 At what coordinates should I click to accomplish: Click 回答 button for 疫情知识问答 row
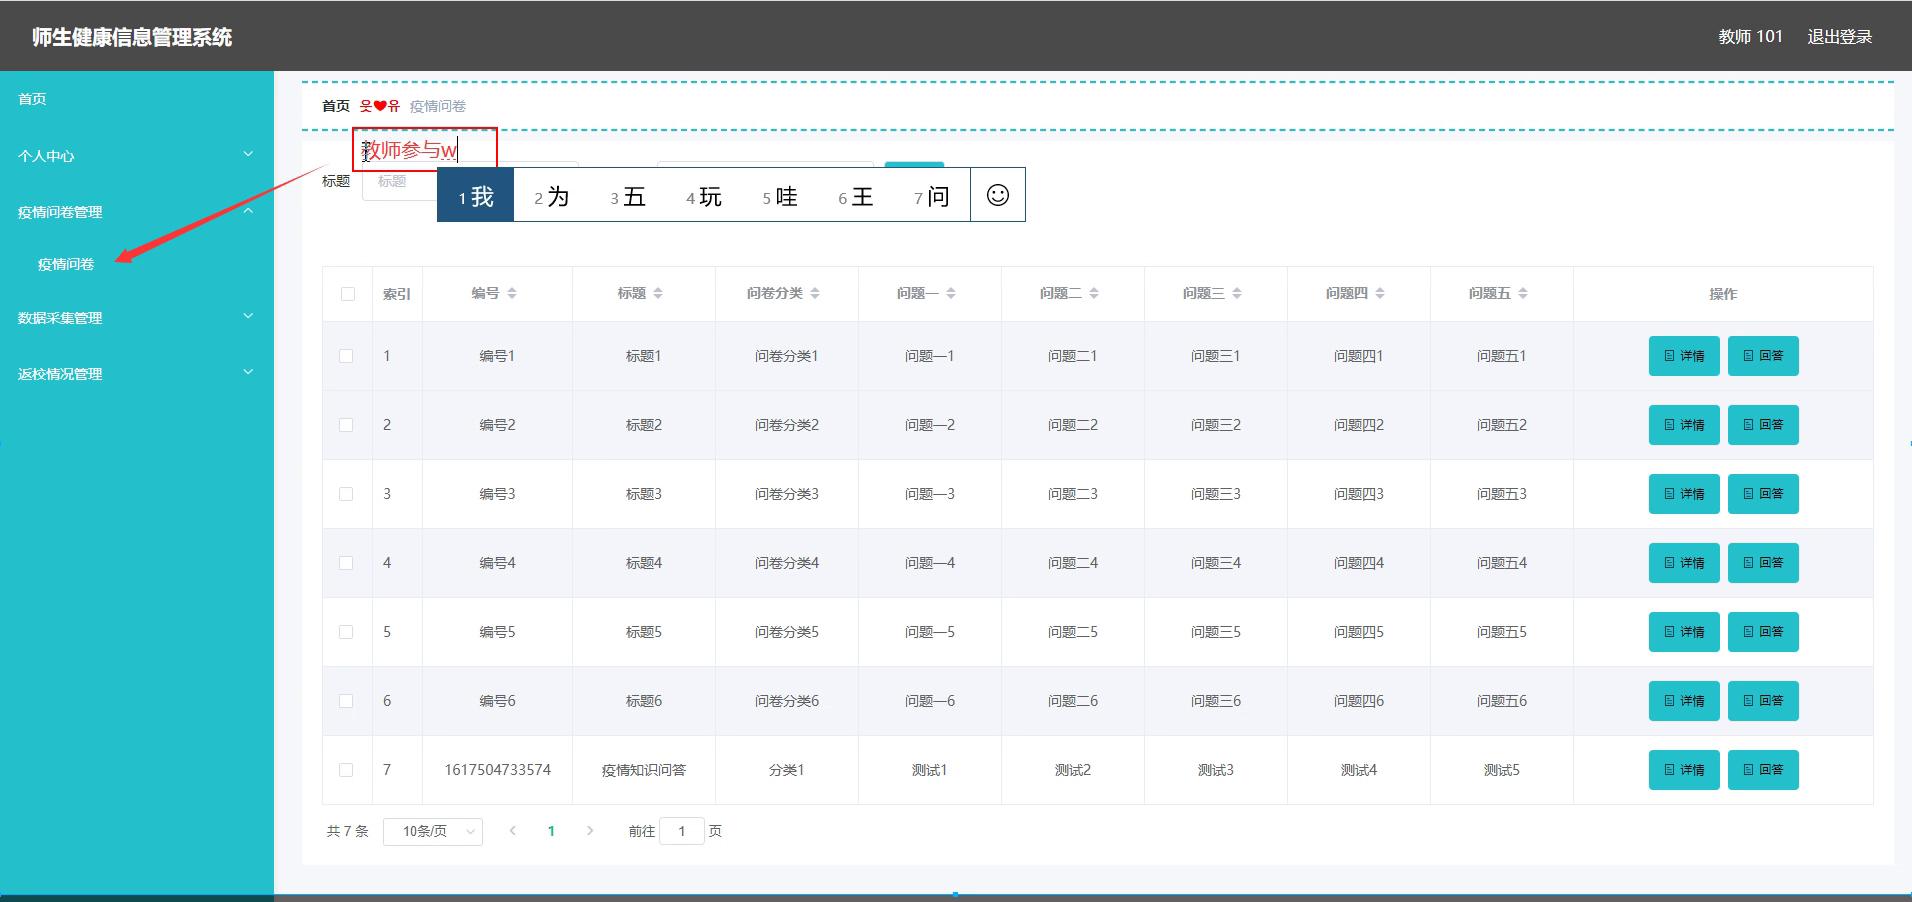click(1762, 770)
